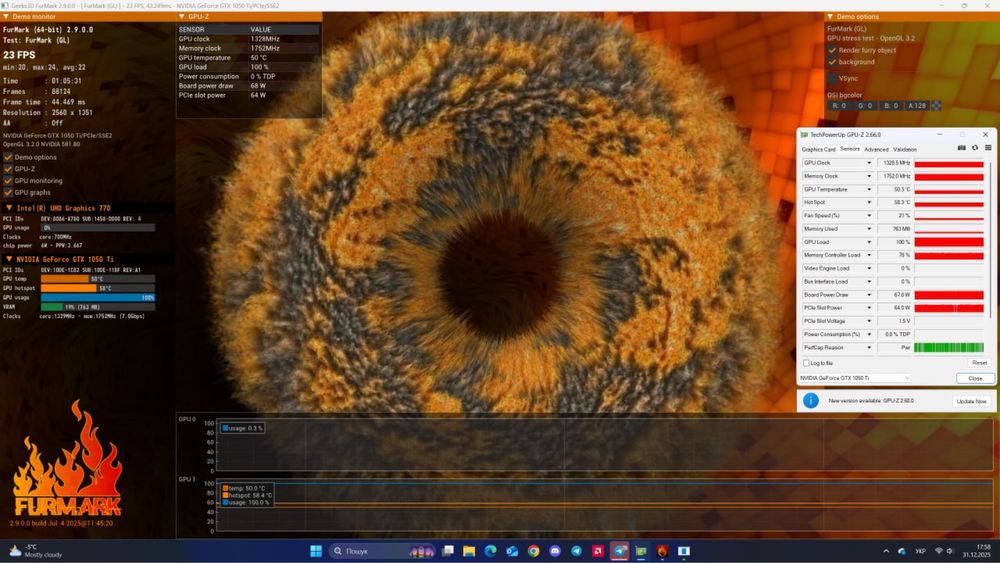
Task: Click the Update Now button
Action: 971,401
